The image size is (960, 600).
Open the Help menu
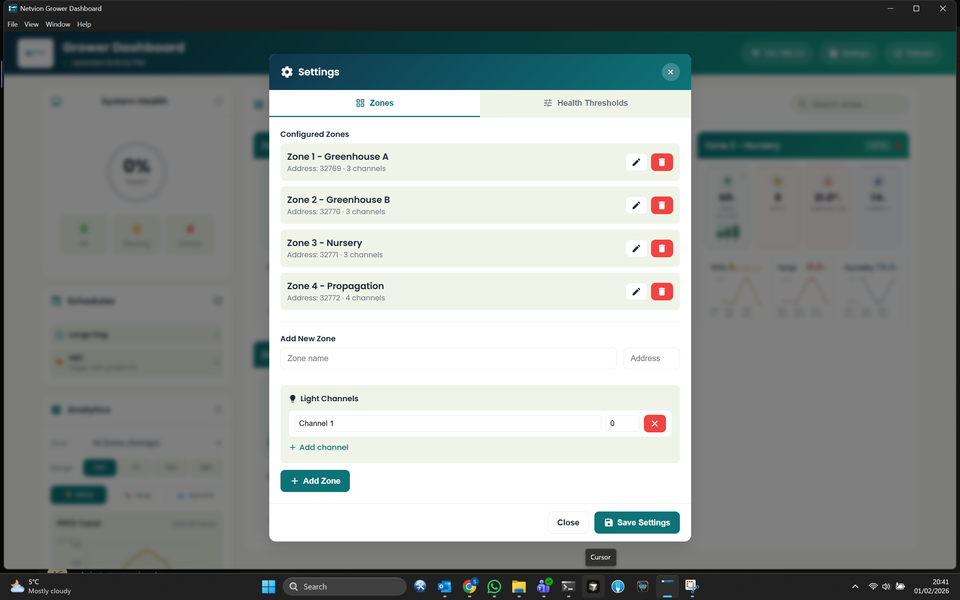84,24
